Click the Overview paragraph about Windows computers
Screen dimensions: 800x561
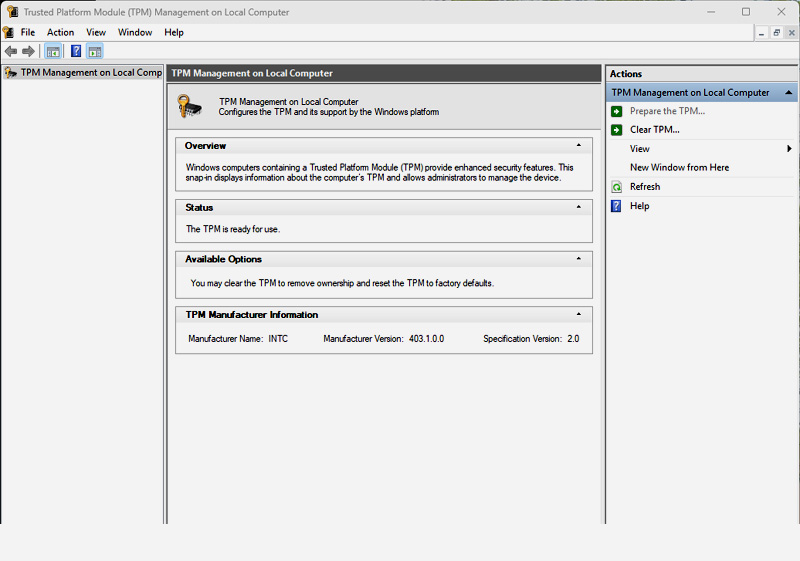(x=379, y=172)
